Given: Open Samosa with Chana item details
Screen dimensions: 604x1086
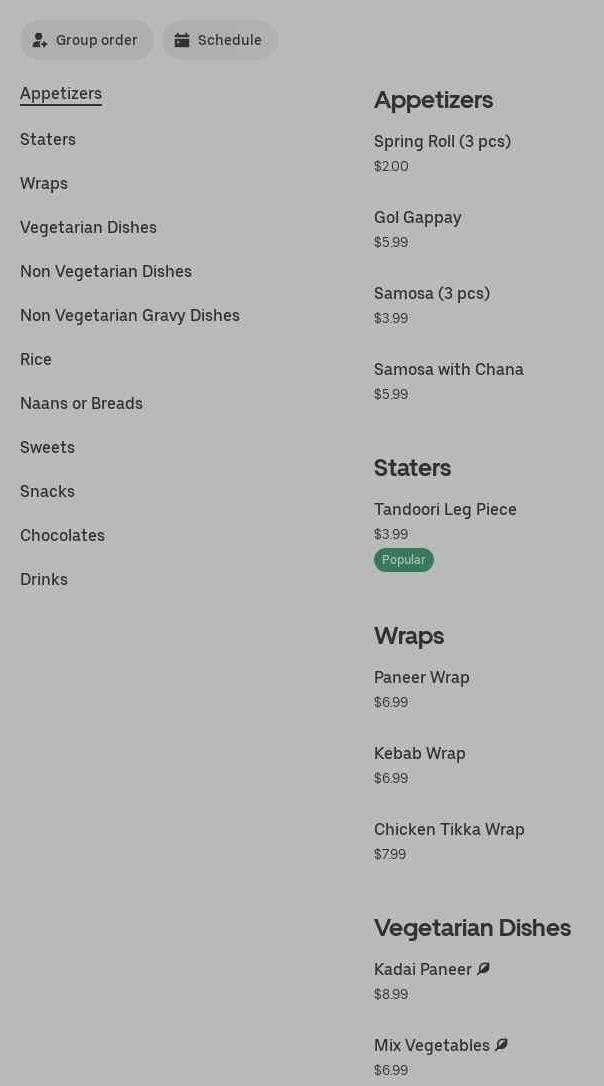Looking at the screenshot, I should [x=449, y=370].
